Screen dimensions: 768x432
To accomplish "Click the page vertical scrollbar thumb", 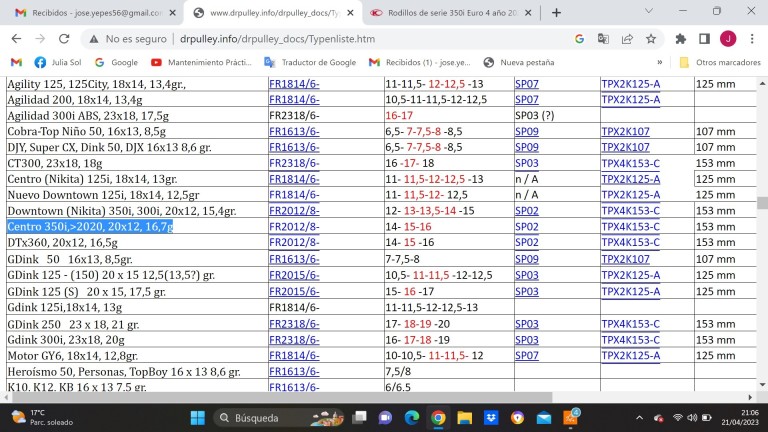I will coord(762,202).
